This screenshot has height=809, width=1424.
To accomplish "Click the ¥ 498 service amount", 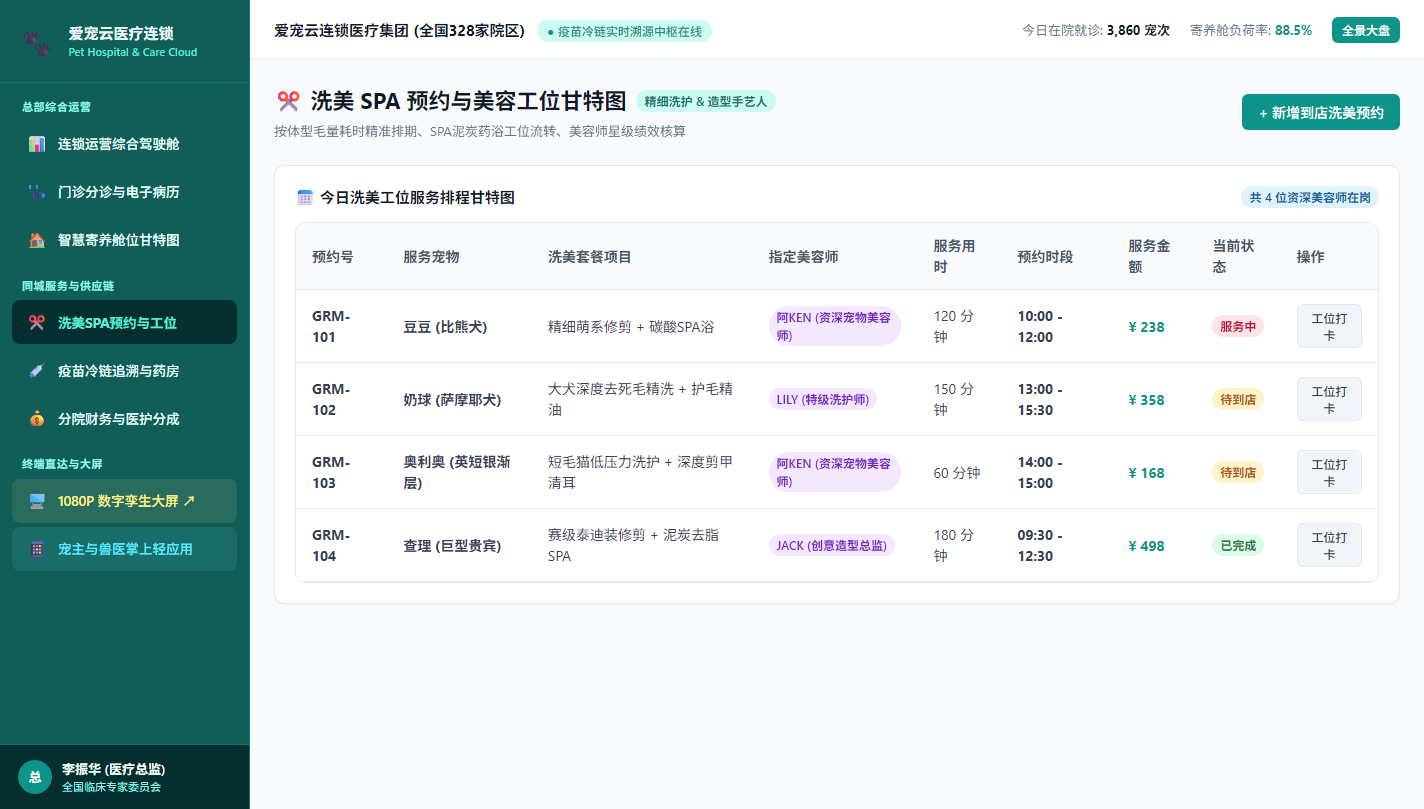I will (1146, 546).
